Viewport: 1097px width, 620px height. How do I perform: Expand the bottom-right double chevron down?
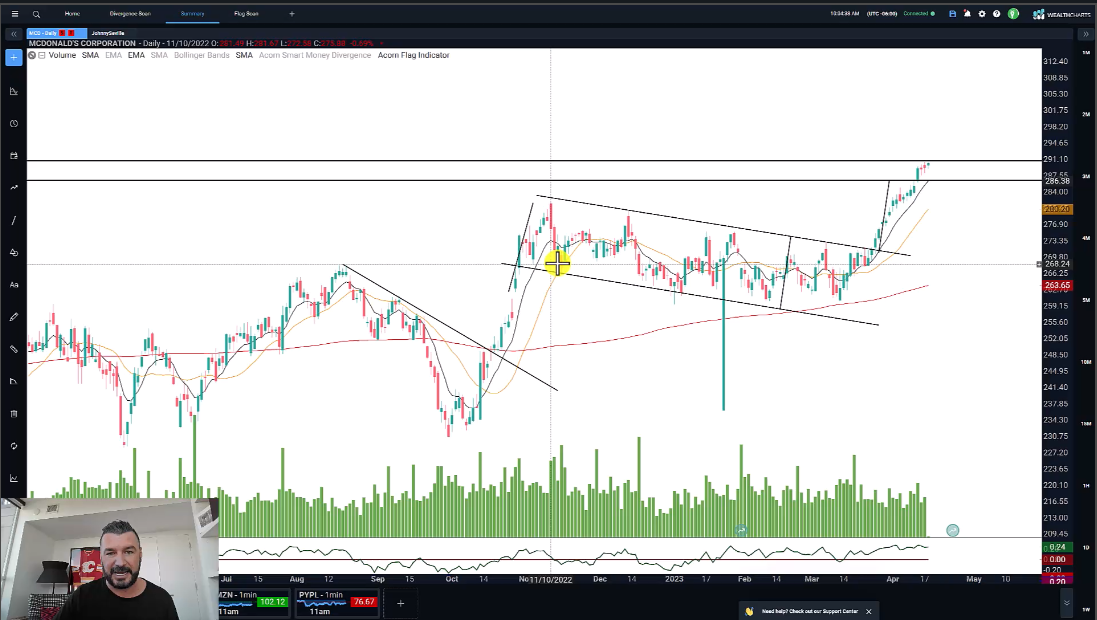(1067, 603)
